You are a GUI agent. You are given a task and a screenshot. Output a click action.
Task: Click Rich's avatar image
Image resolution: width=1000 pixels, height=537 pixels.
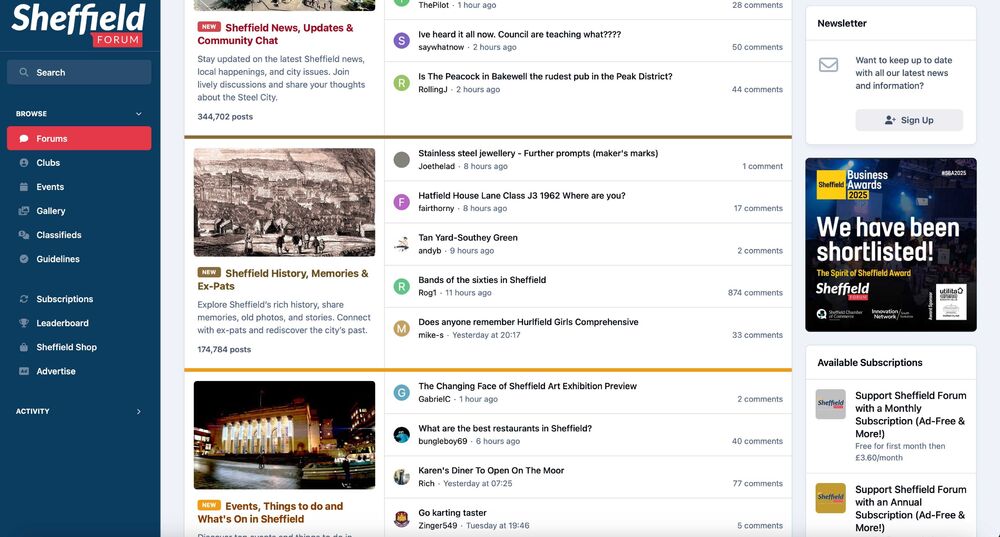[401, 477]
